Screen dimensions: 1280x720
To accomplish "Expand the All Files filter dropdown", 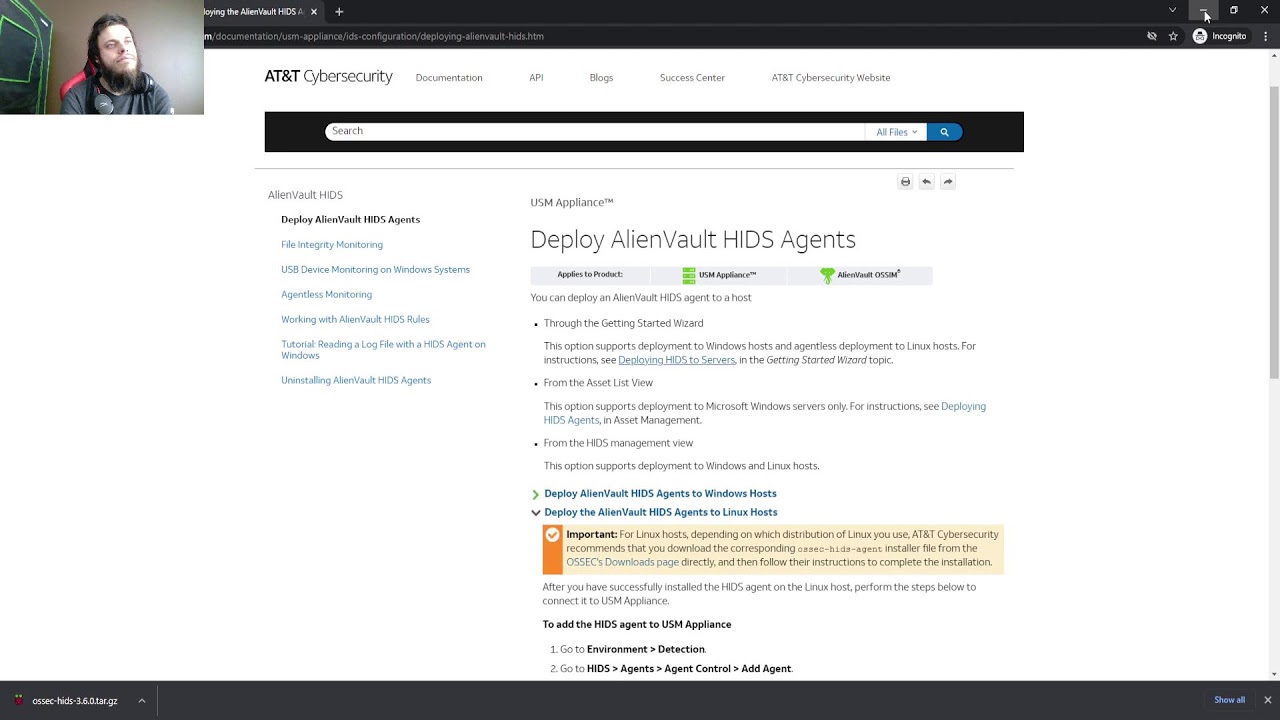I will 896,132.
